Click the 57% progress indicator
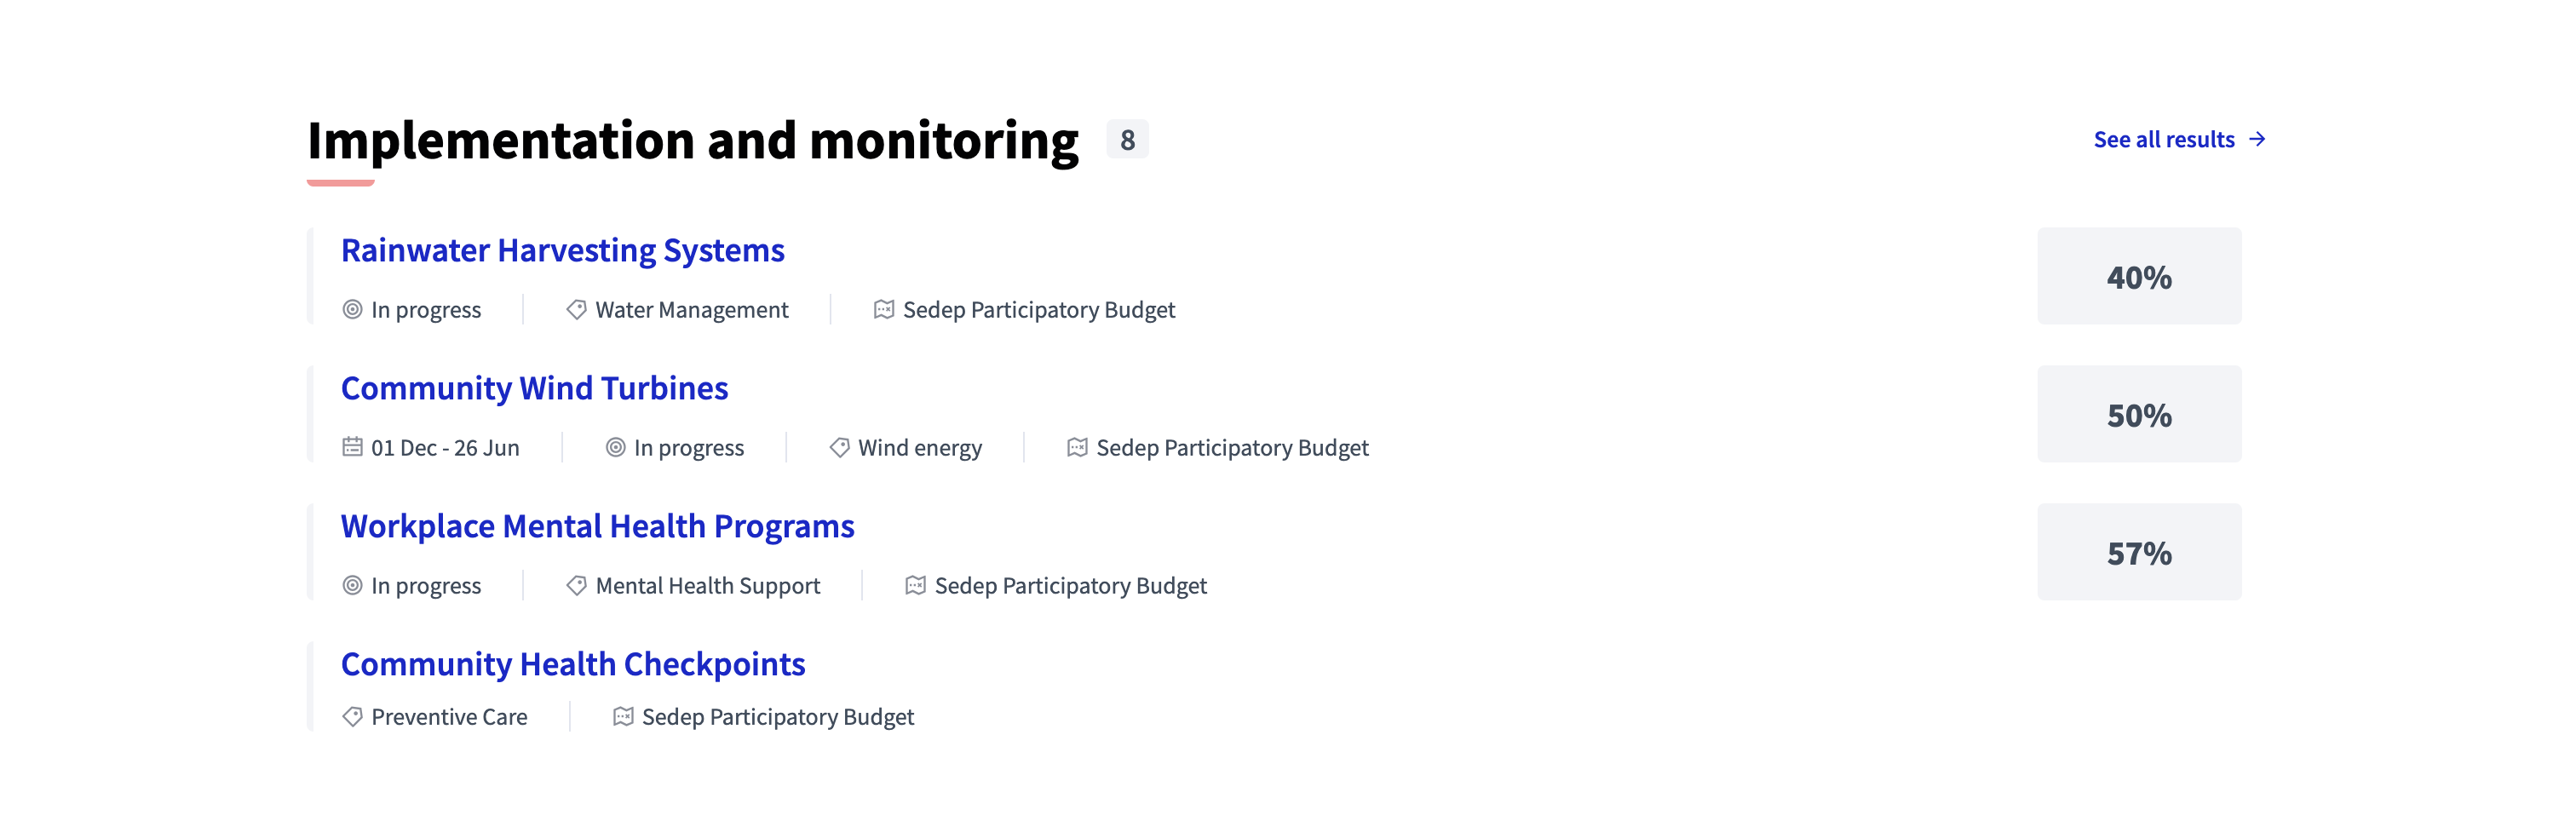 coord(2139,551)
